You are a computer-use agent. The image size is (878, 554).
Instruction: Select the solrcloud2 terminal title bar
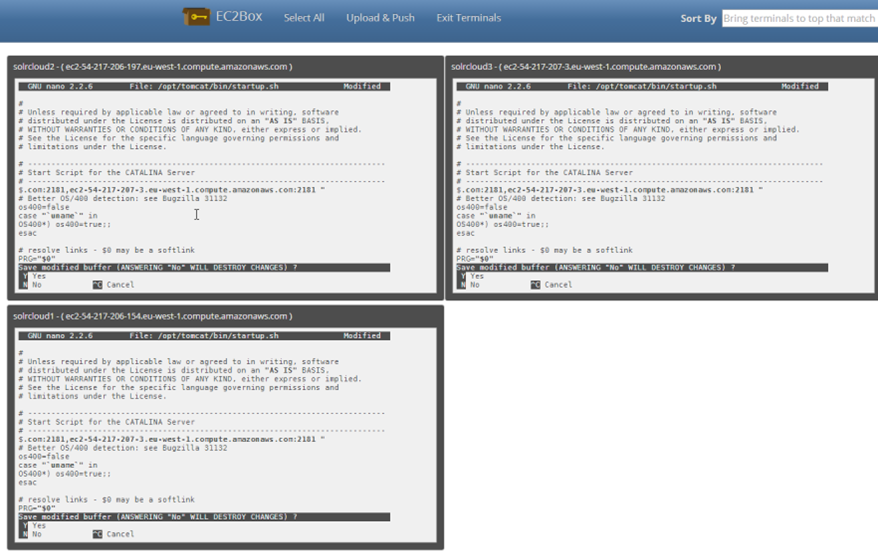(225, 67)
